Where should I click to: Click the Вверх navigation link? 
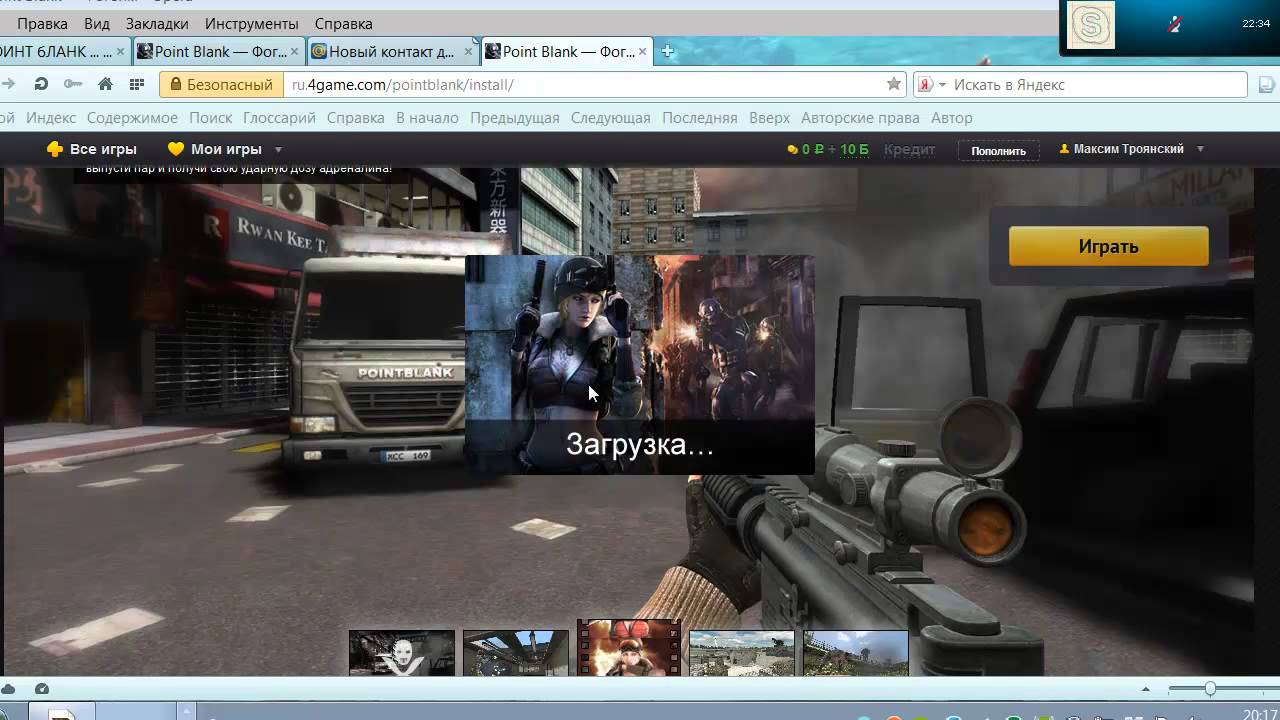click(x=769, y=118)
